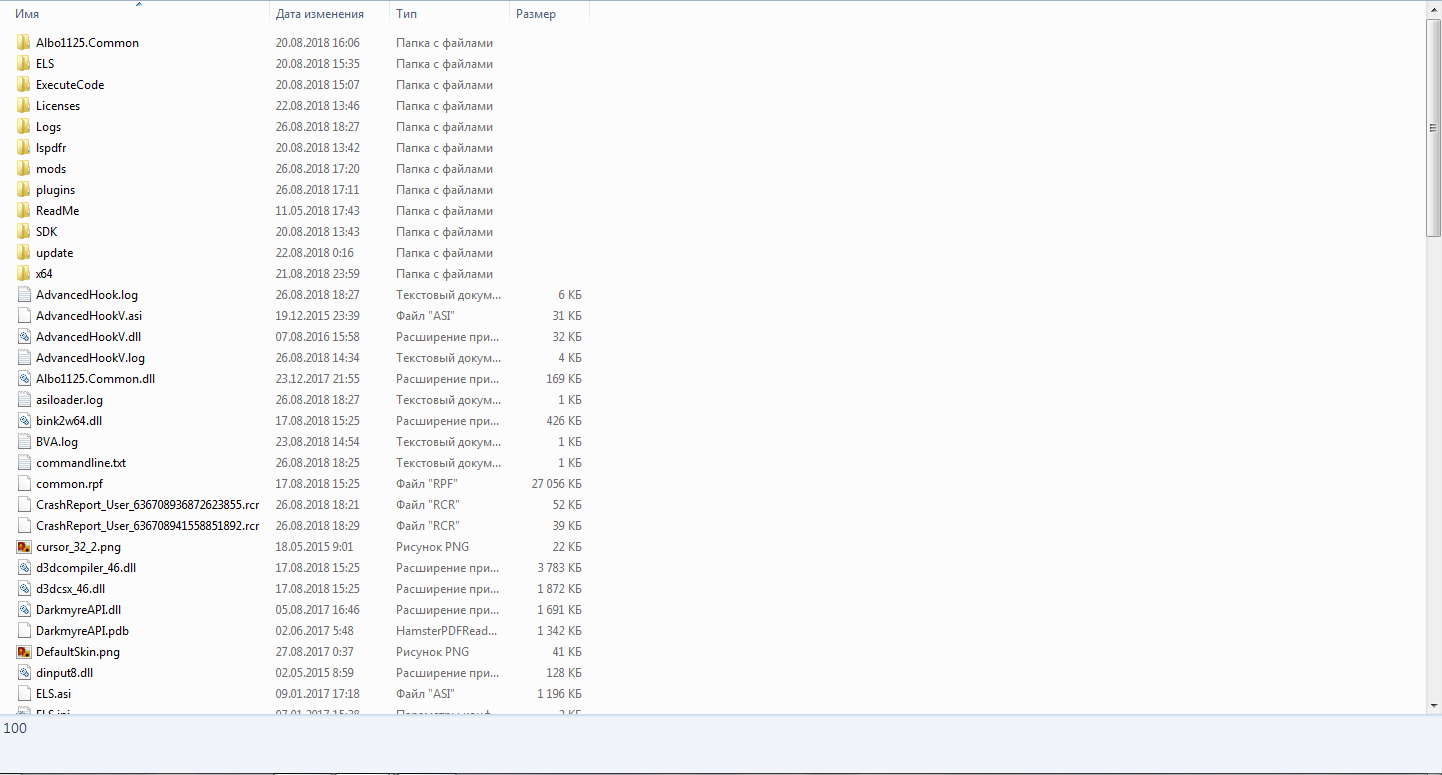
Task: Open the Albo1125.Common folder icon
Action: 25,43
